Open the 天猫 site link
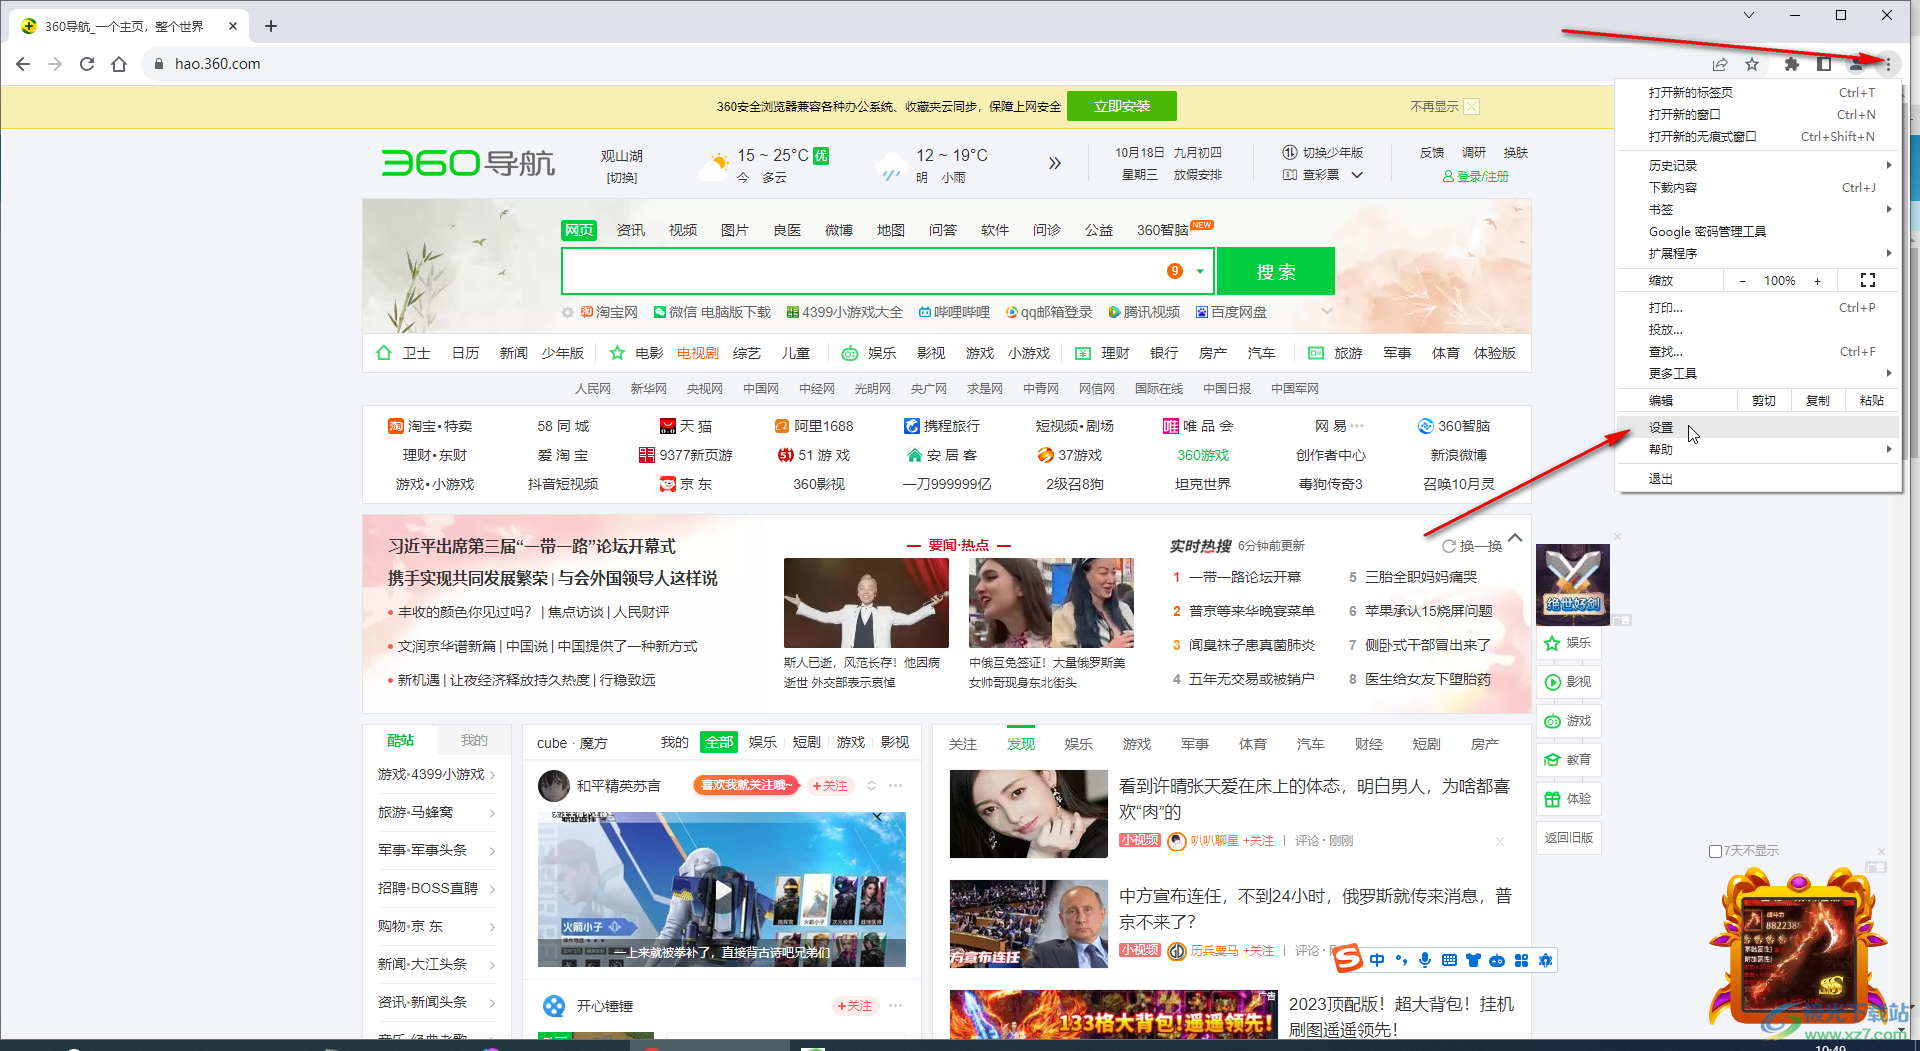 click(x=686, y=426)
